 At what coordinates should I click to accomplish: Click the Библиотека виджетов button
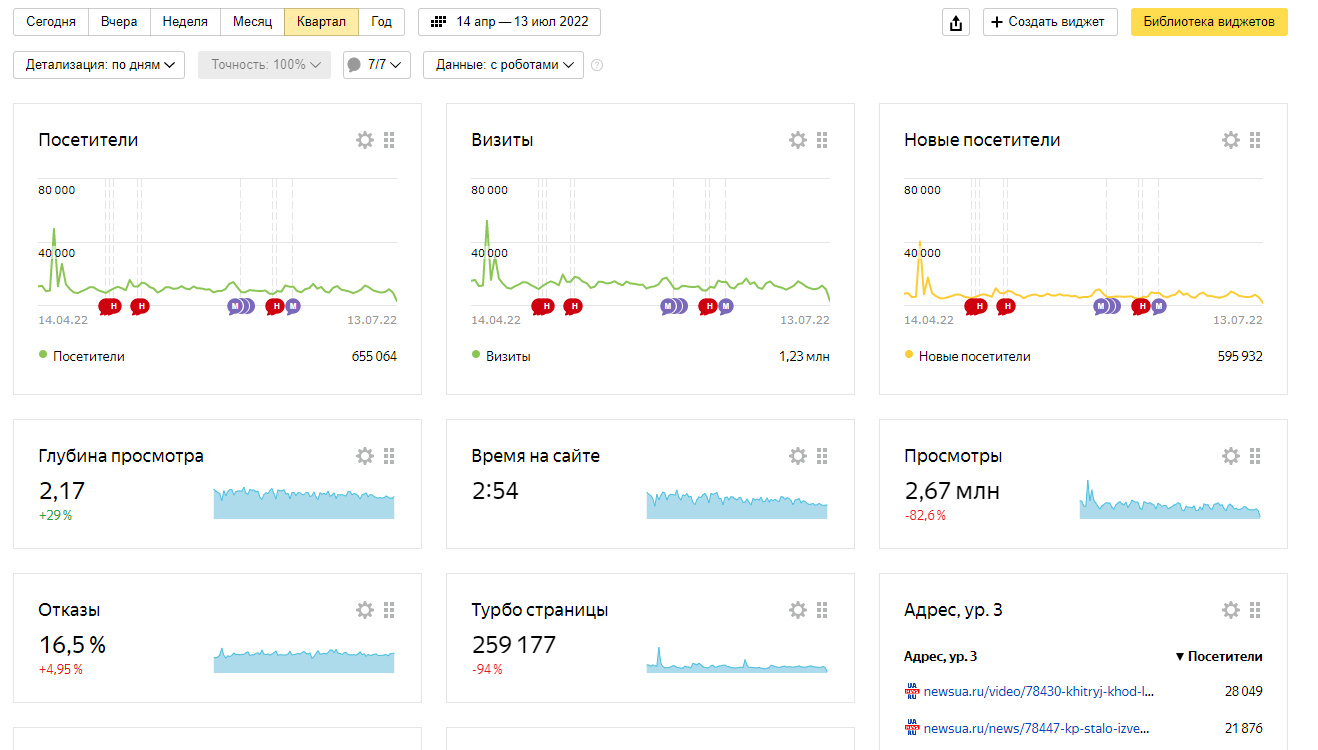(x=1209, y=22)
